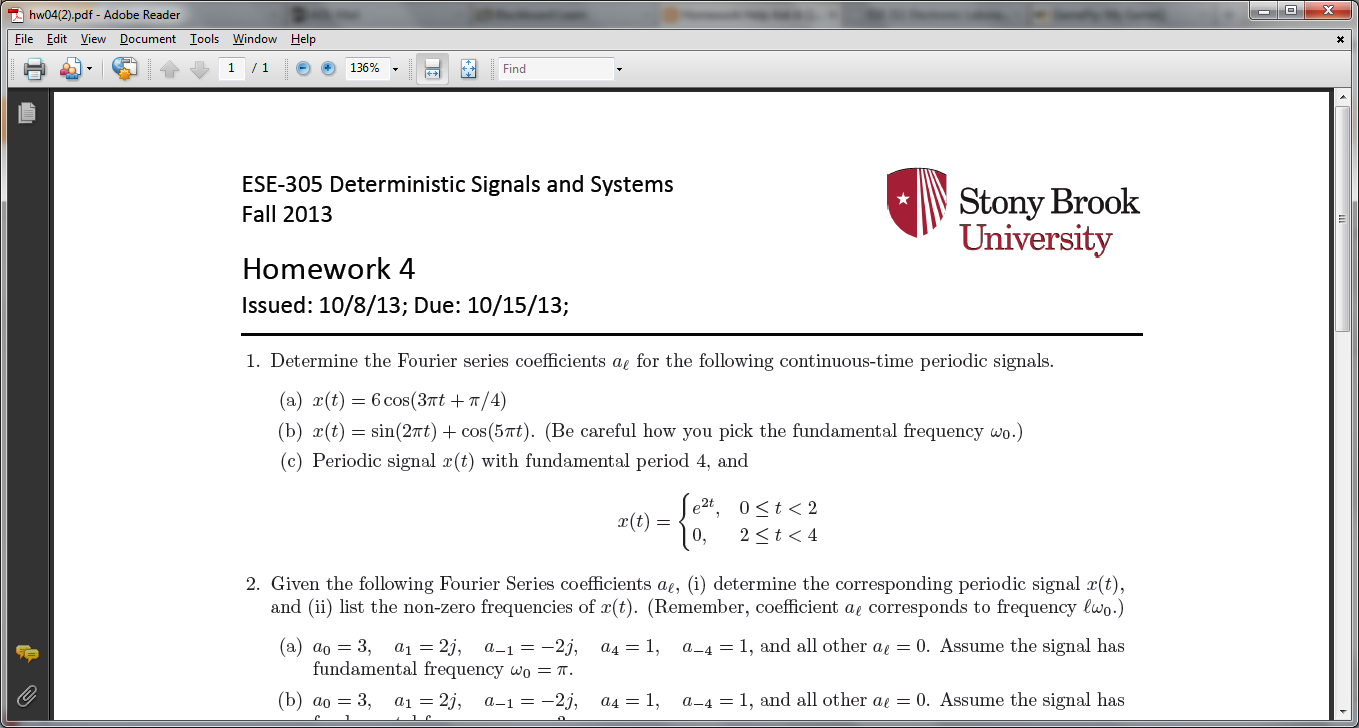This screenshot has width=1359, height=728.
Task: Open the Document menu
Action: click(x=147, y=39)
